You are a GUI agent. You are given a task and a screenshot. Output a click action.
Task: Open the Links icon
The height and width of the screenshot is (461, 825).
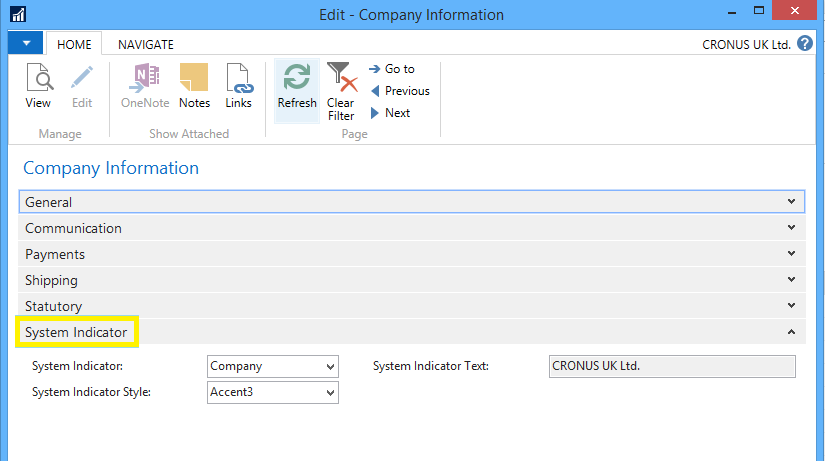(x=239, y=78)
